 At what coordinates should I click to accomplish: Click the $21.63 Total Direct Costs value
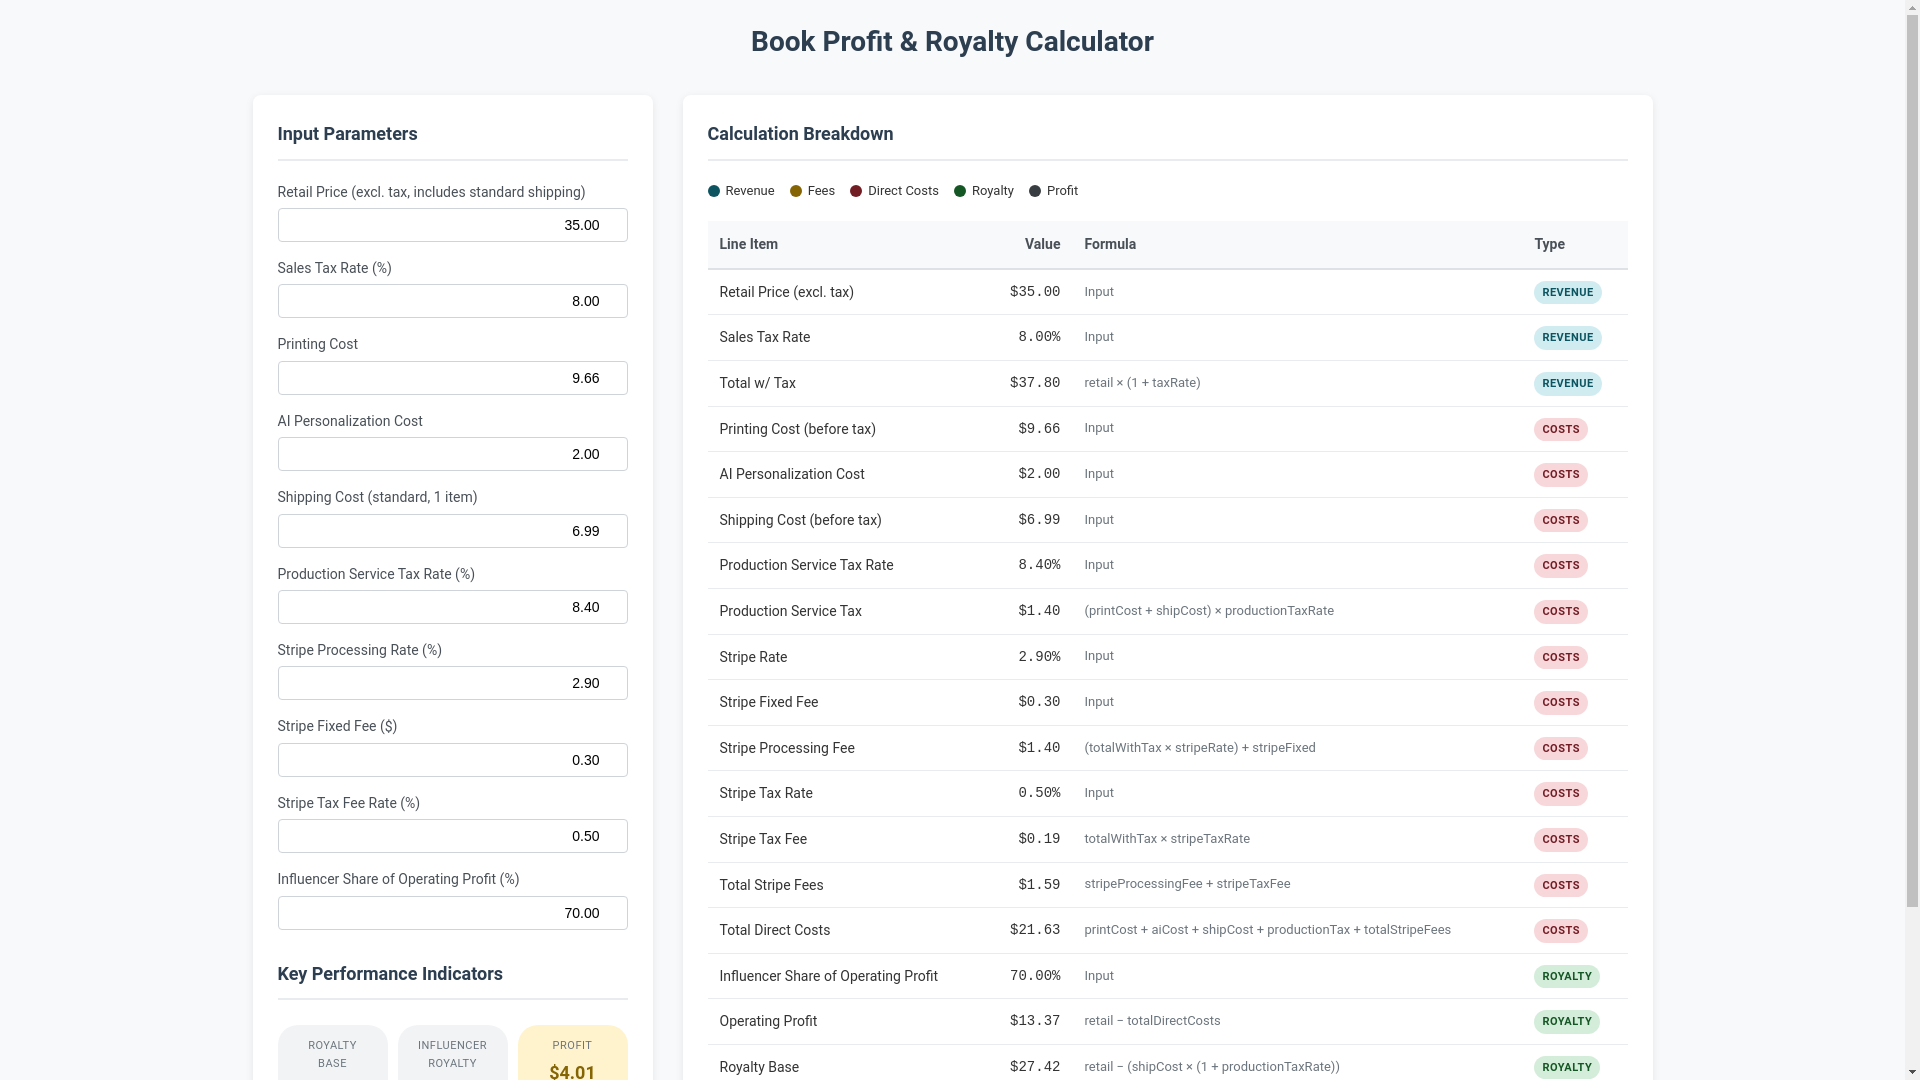(x=1034, y=930)
